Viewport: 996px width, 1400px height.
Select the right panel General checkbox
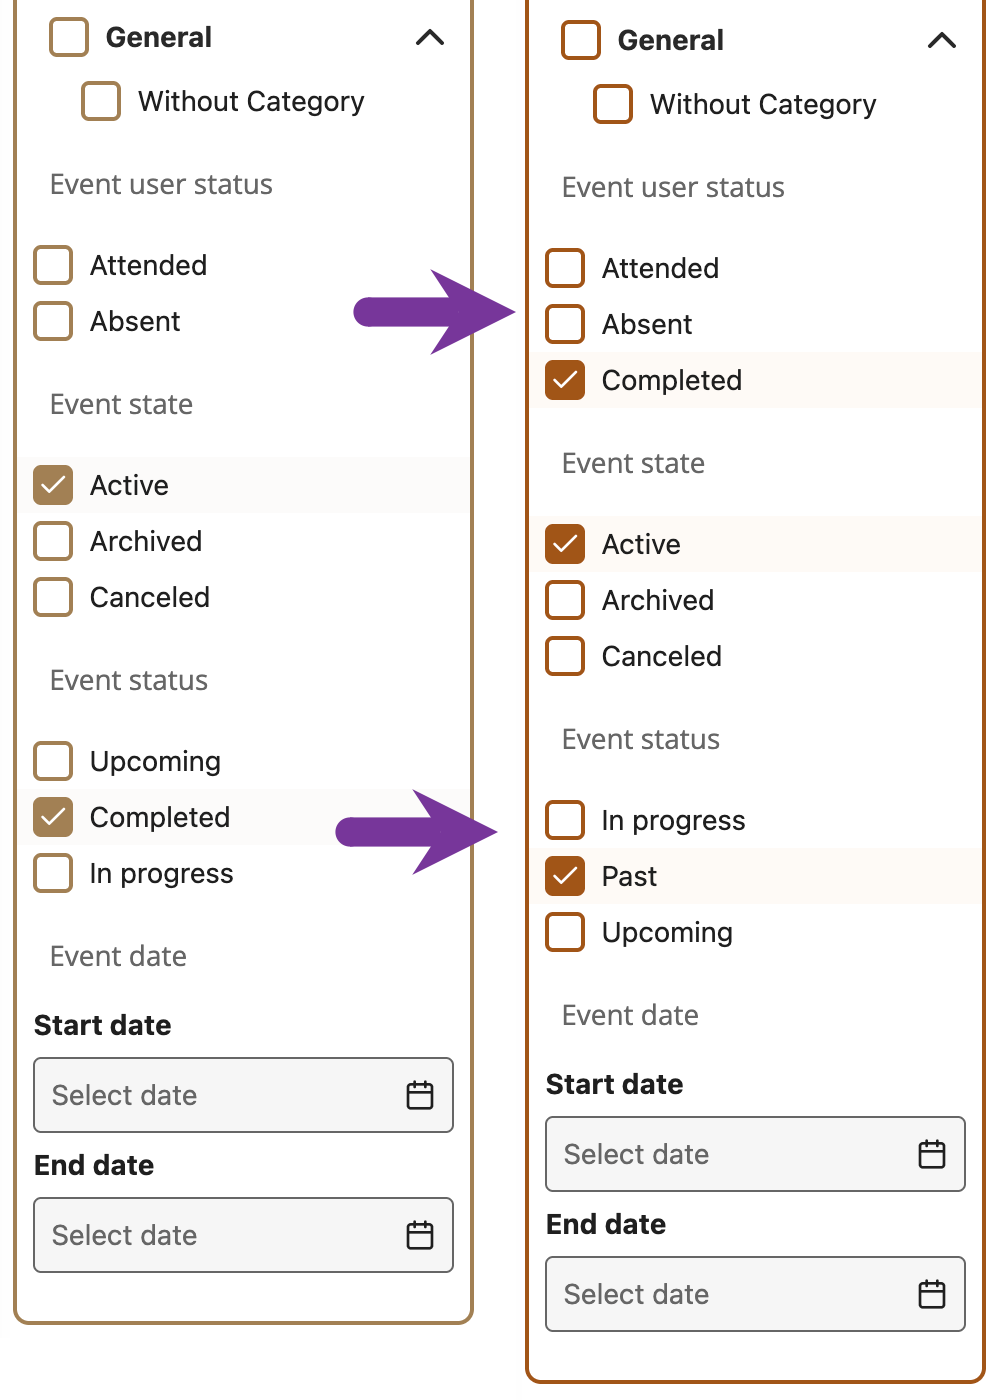(581, 40)
